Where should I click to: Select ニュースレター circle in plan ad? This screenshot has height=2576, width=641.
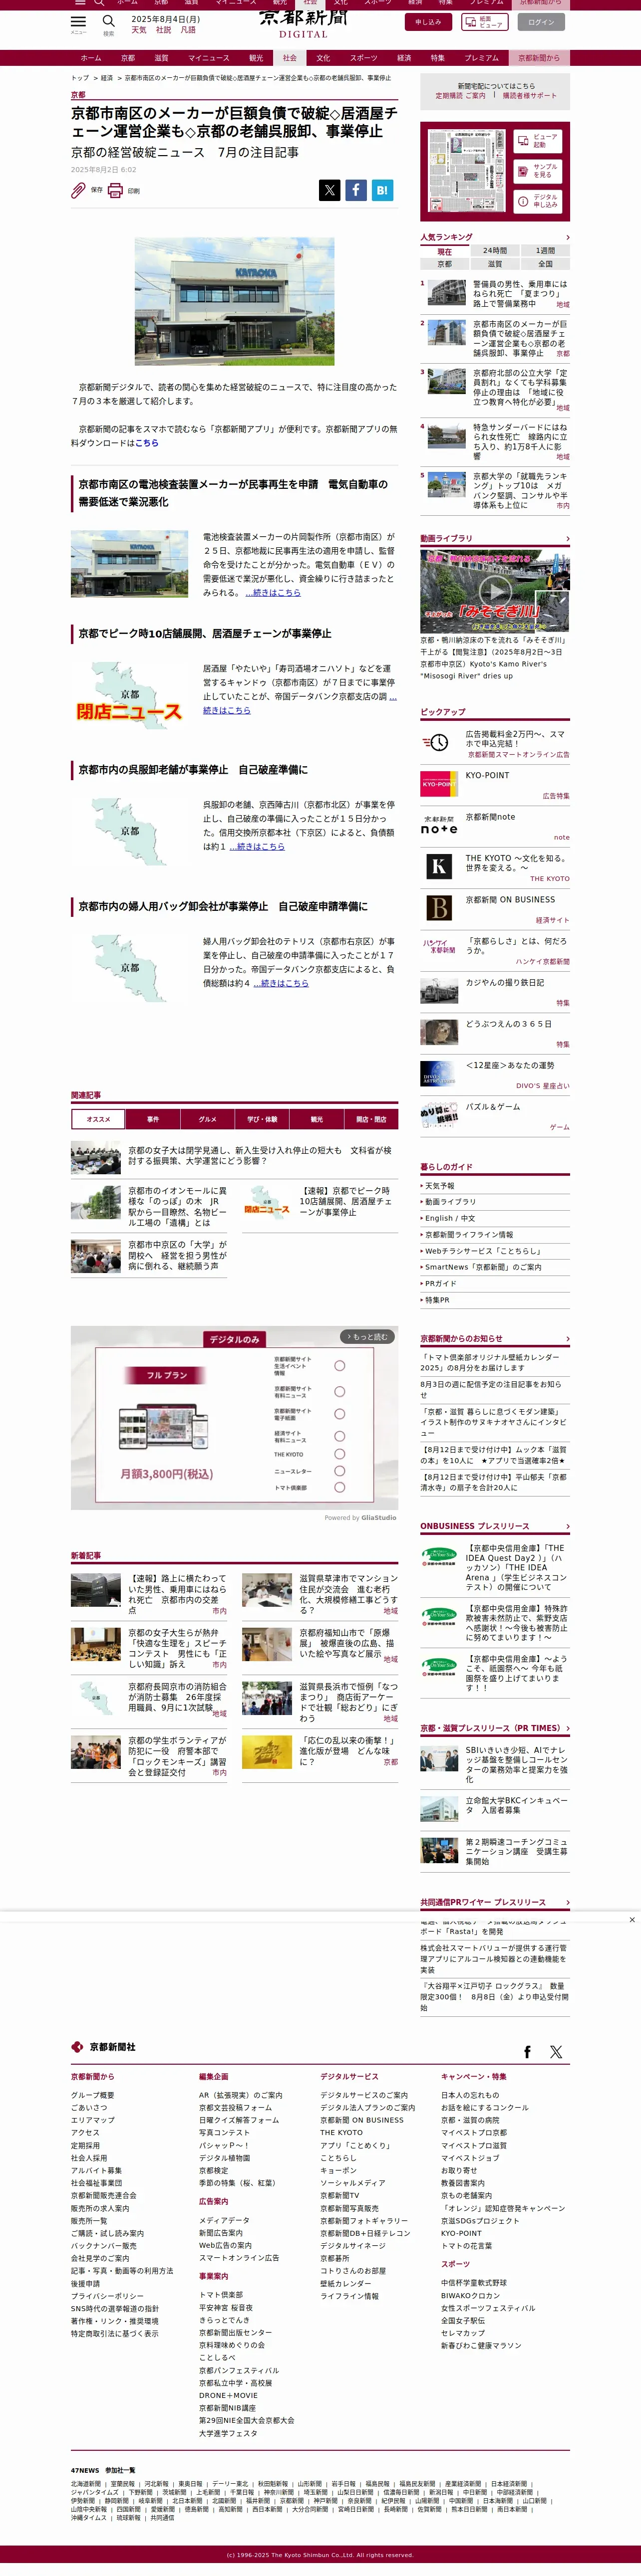point(340,1471)
